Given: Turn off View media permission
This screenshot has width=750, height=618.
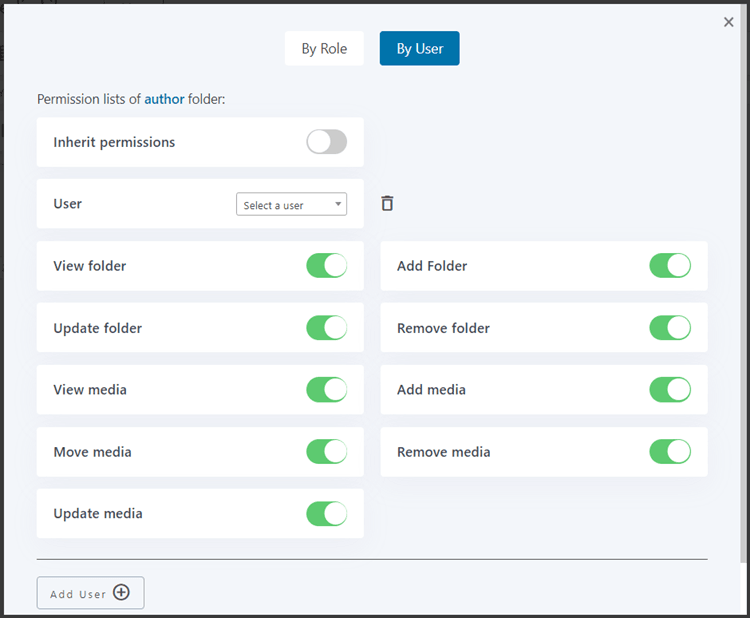Looking at the screenshot, I should tap(326, 390).
